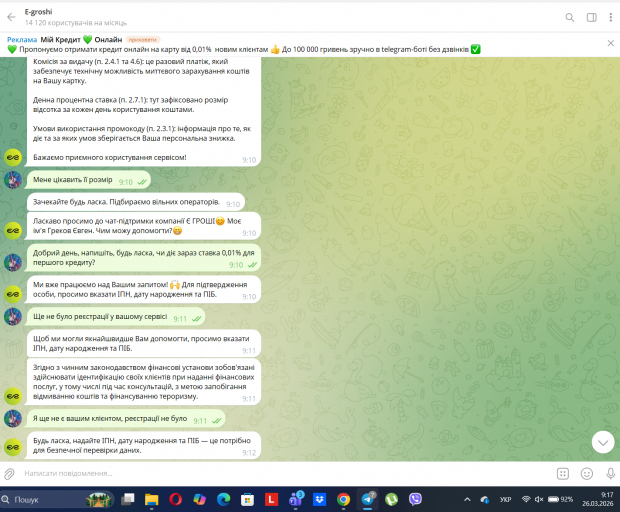This screenshot has height=512, width=620.
Task: Select message 'Добрий день, напишіть, будь ласка'
Action: [x=144, y=257]
